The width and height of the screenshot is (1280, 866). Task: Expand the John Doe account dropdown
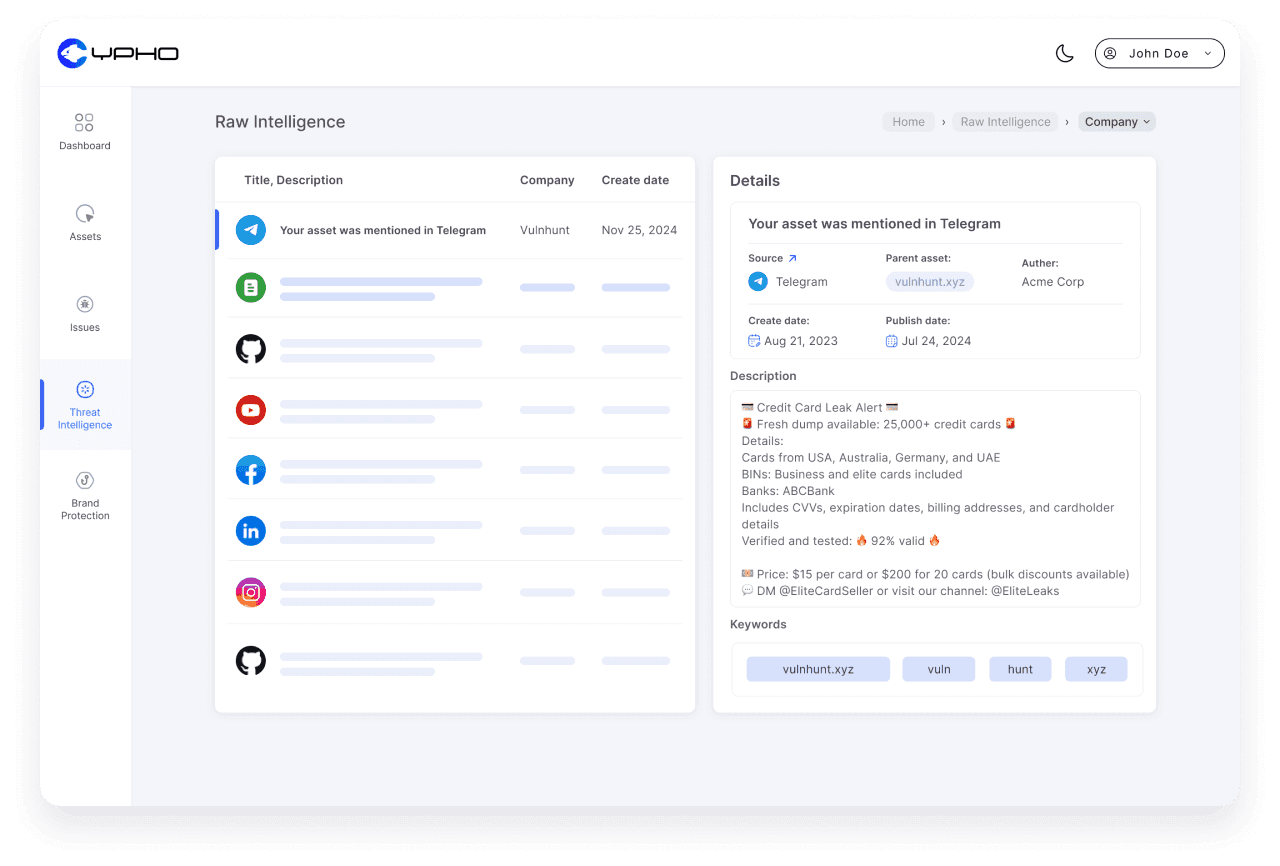(x=1159, y=53)
